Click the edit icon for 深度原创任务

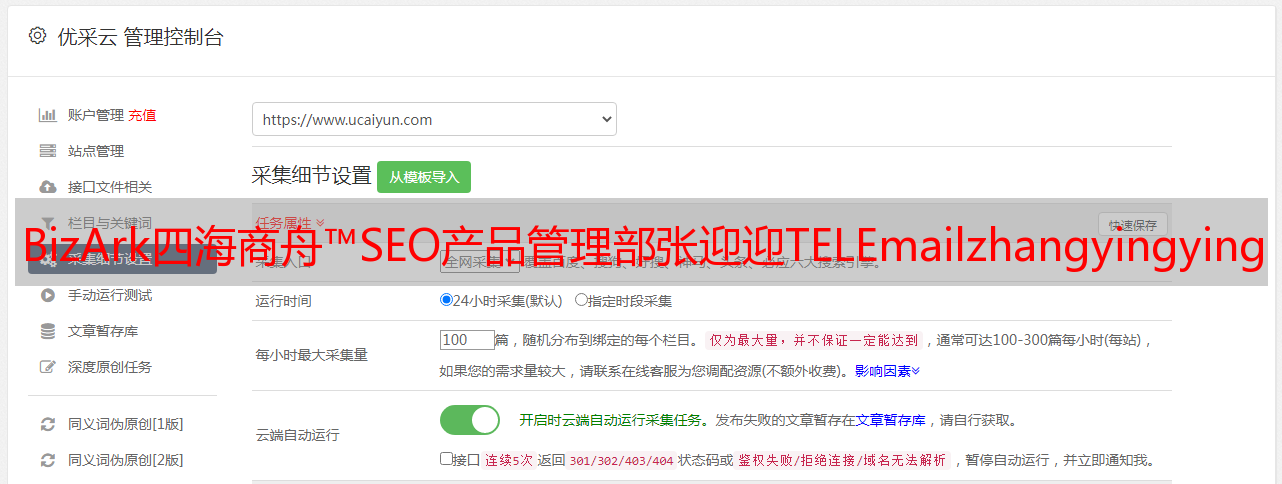point(47,367)
